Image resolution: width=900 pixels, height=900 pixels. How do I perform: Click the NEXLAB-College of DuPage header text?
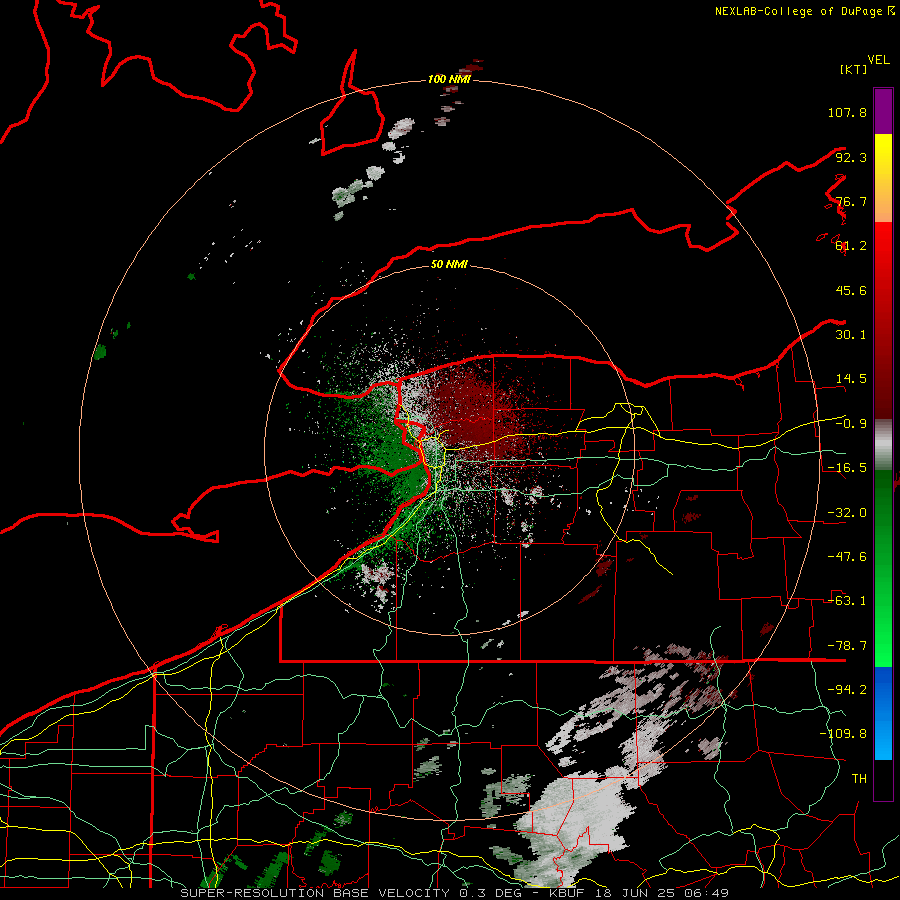(x=798, y=11)
